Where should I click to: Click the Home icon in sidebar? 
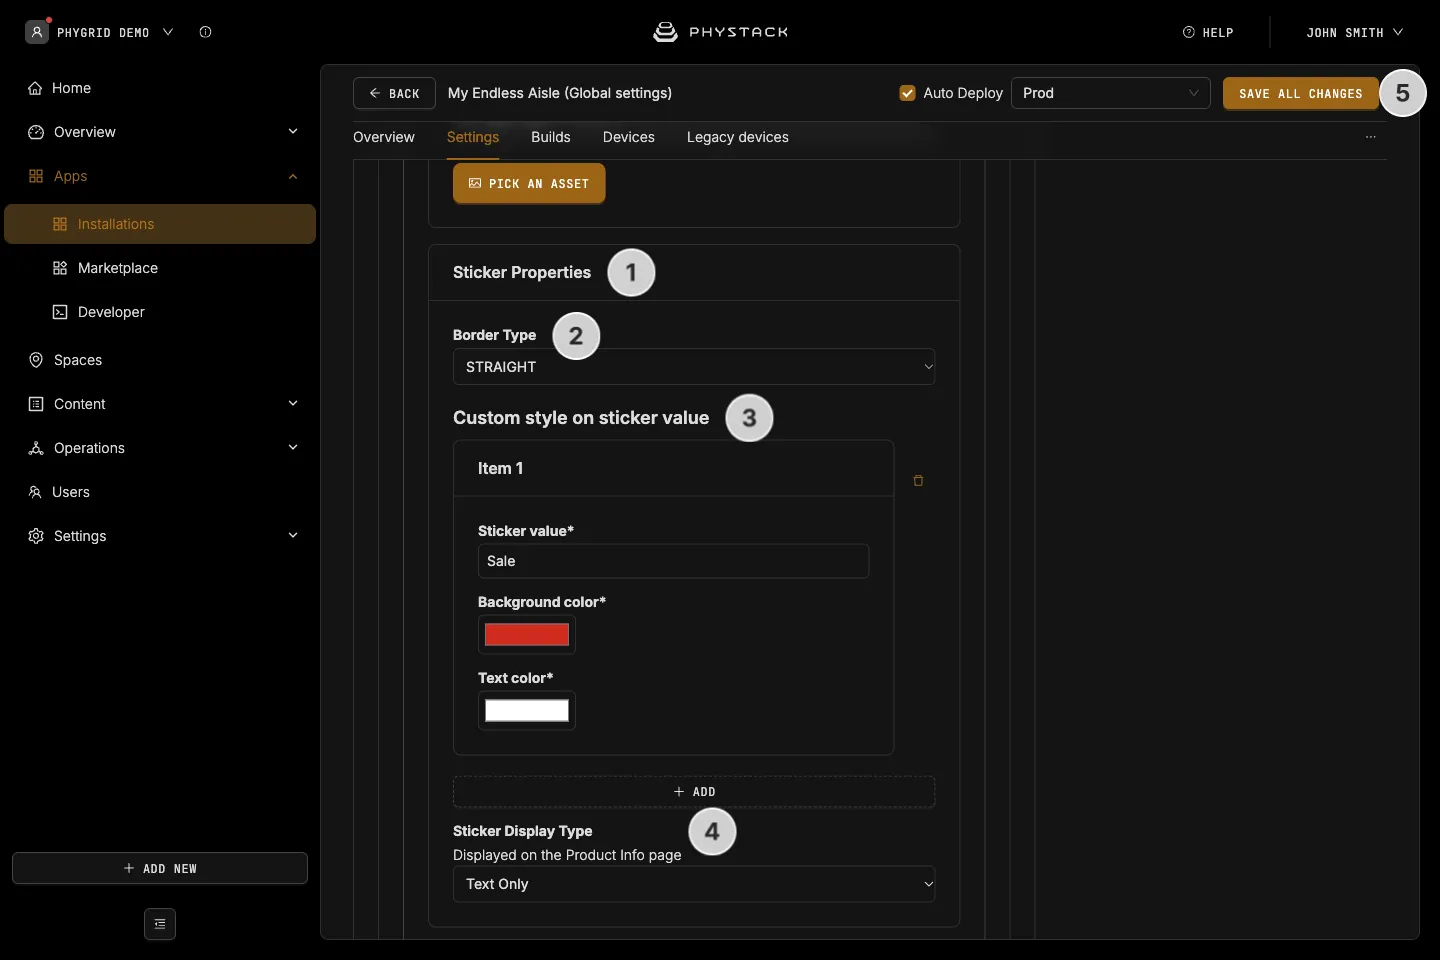tap(35, 88)
